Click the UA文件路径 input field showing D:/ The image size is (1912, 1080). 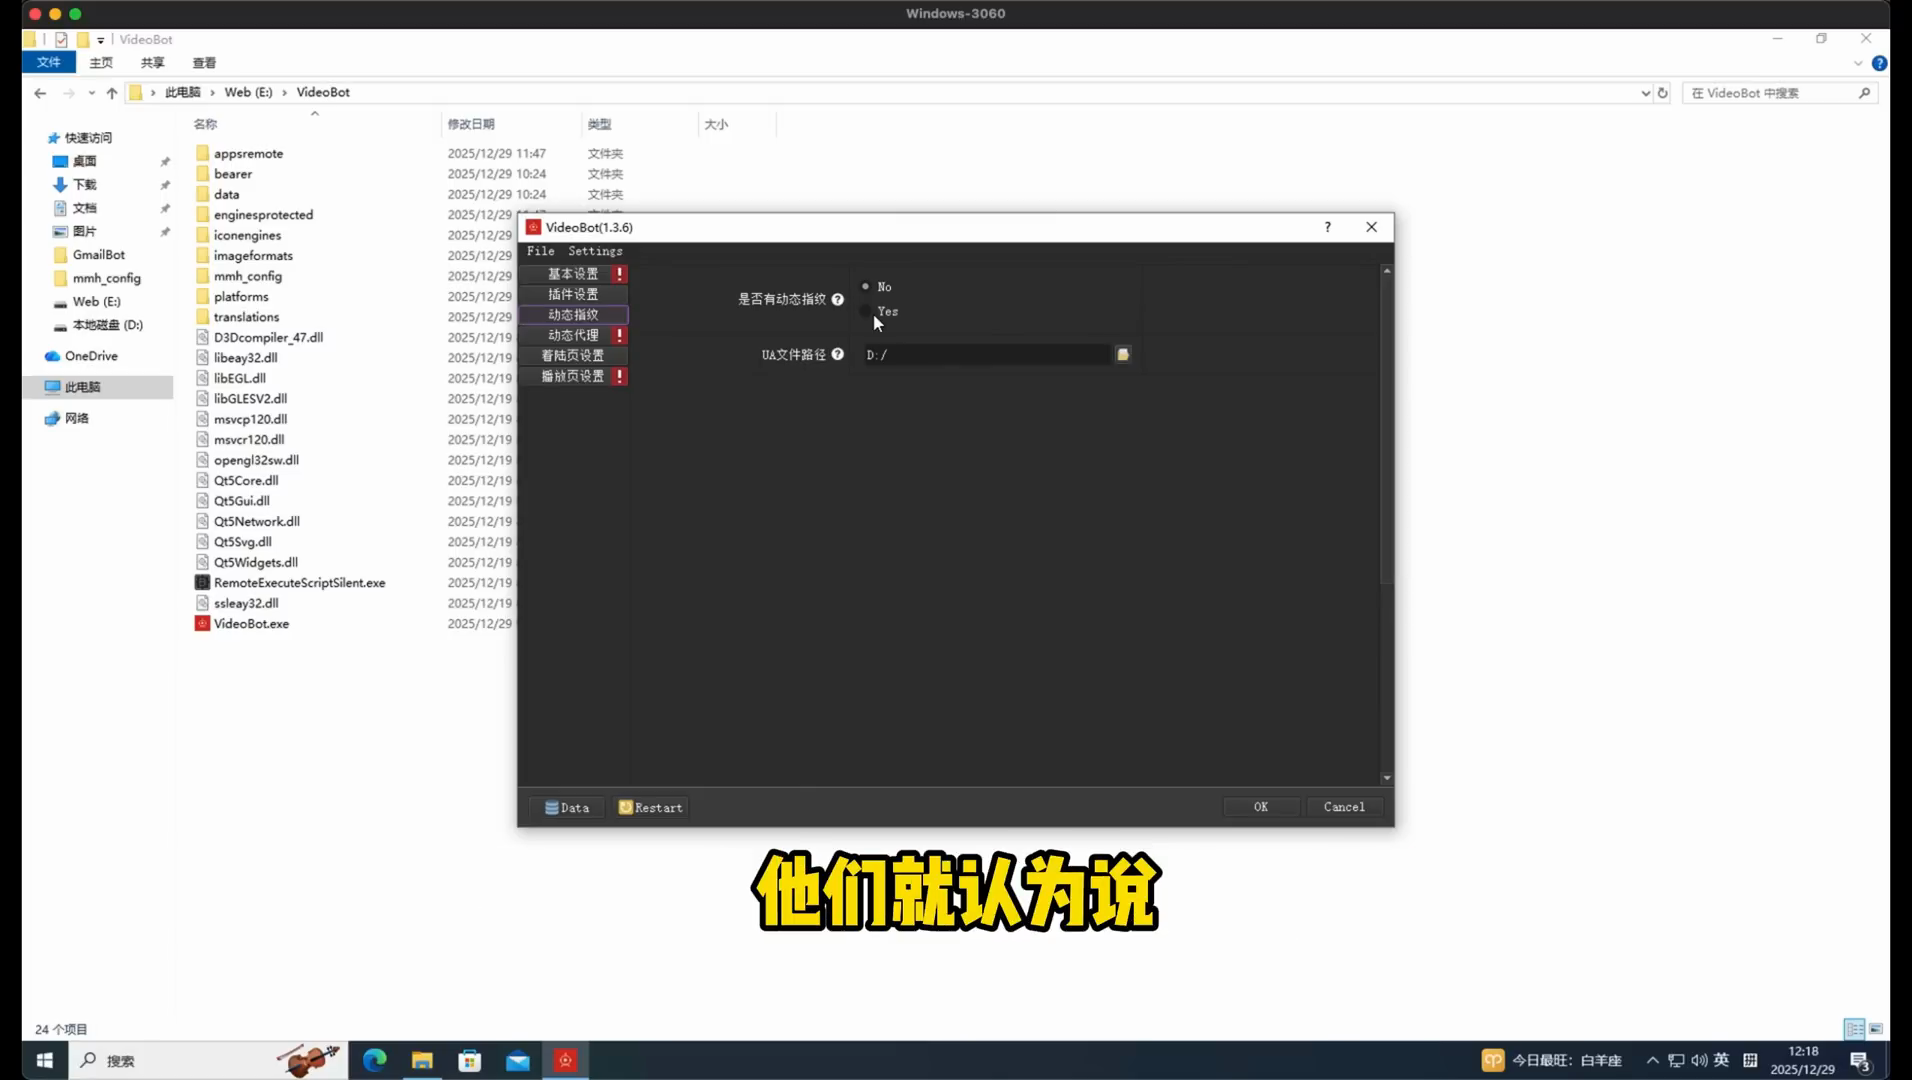pos(987,355)
